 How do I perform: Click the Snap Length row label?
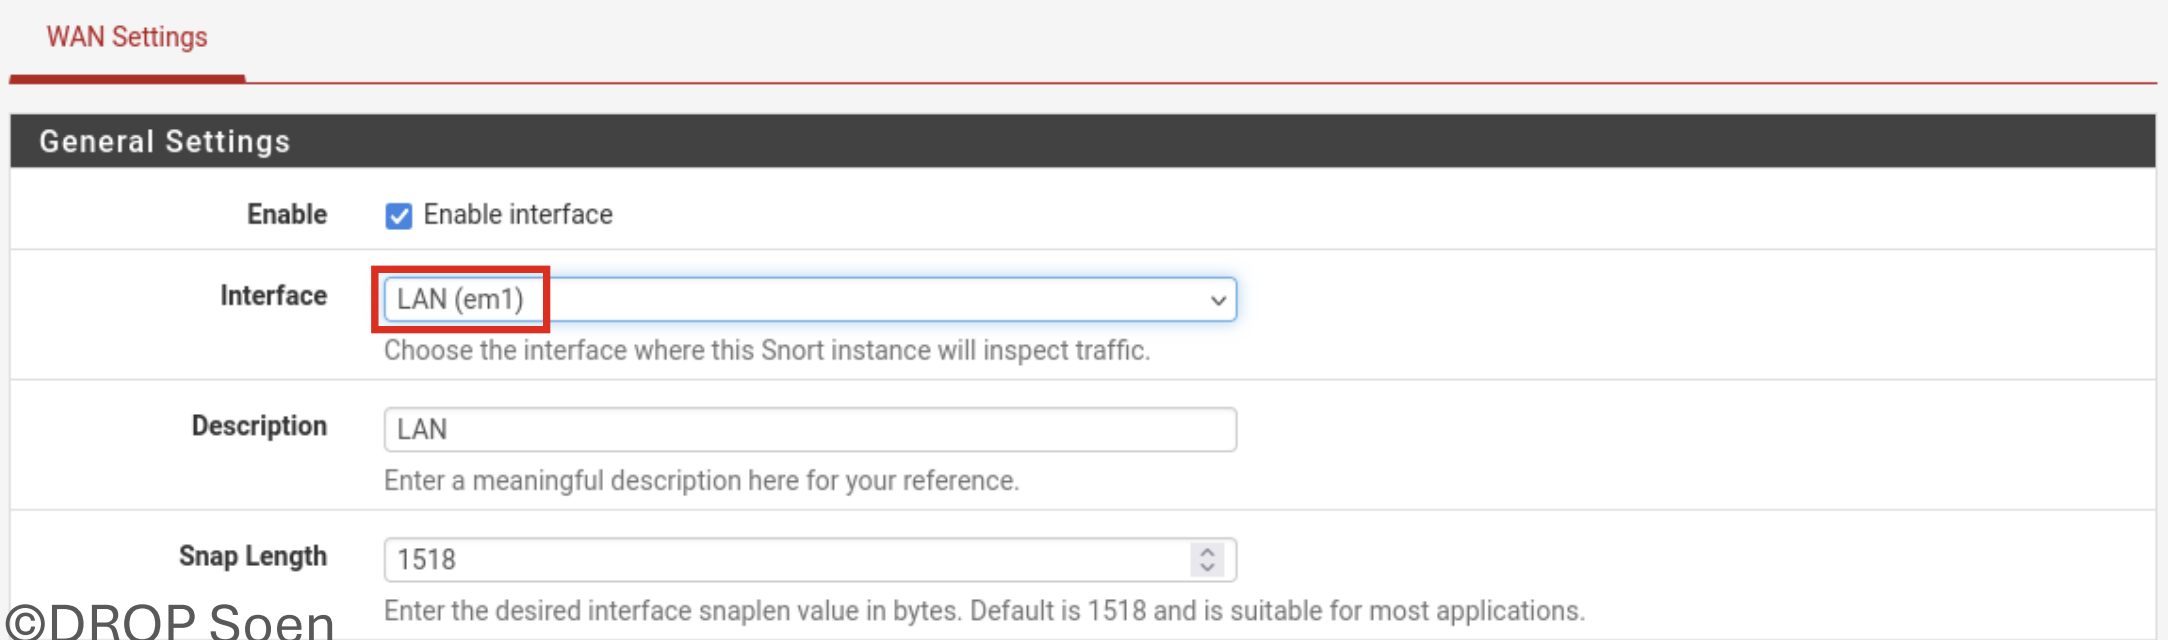(253, 556)
